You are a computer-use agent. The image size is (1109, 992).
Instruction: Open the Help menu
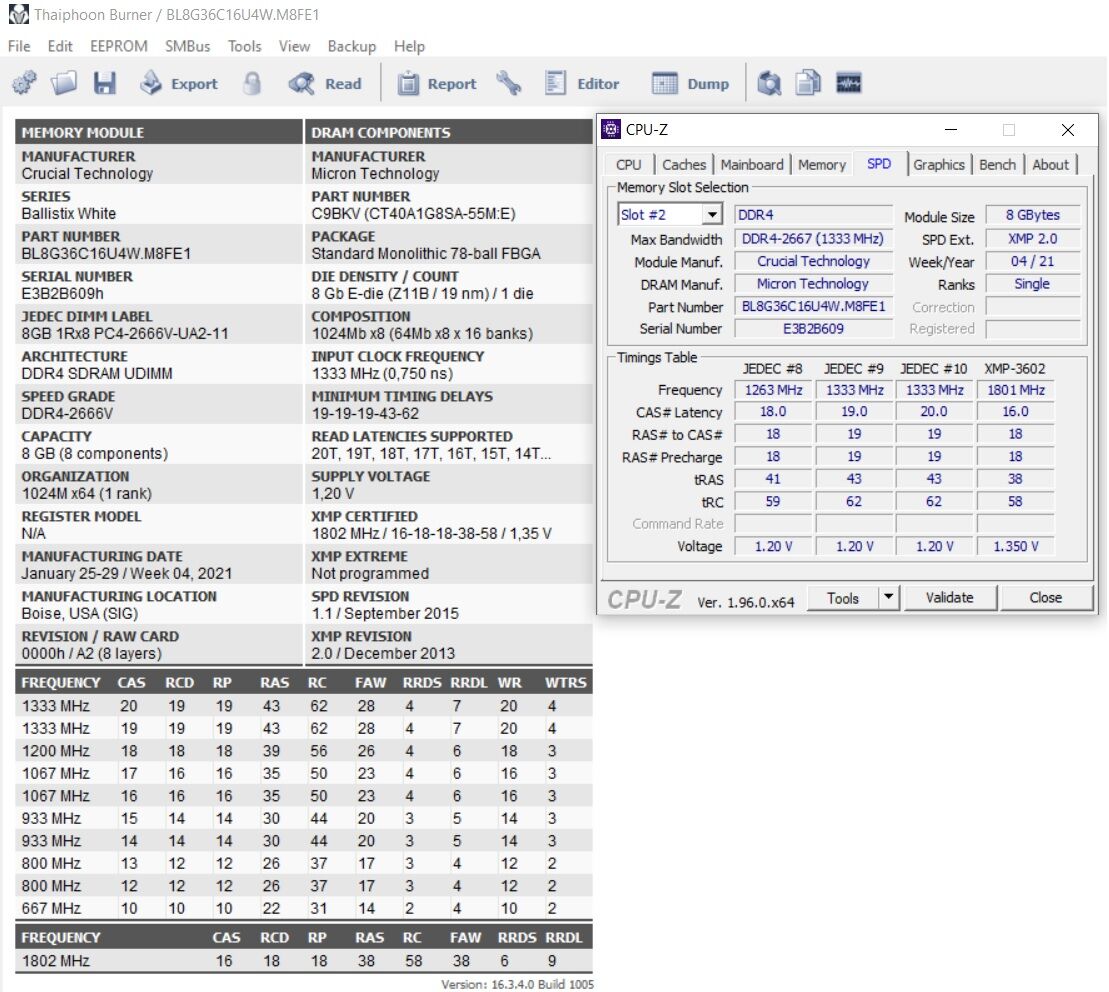410,46
